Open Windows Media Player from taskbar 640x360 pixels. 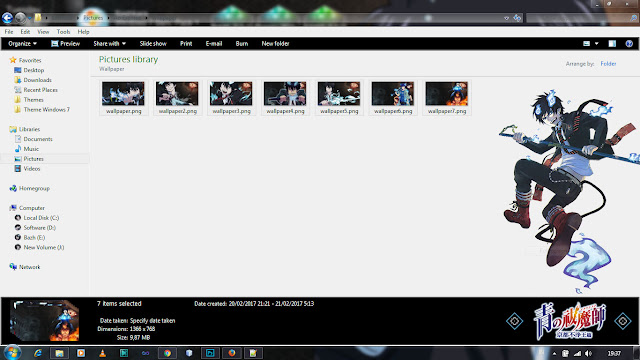(81, 353)
